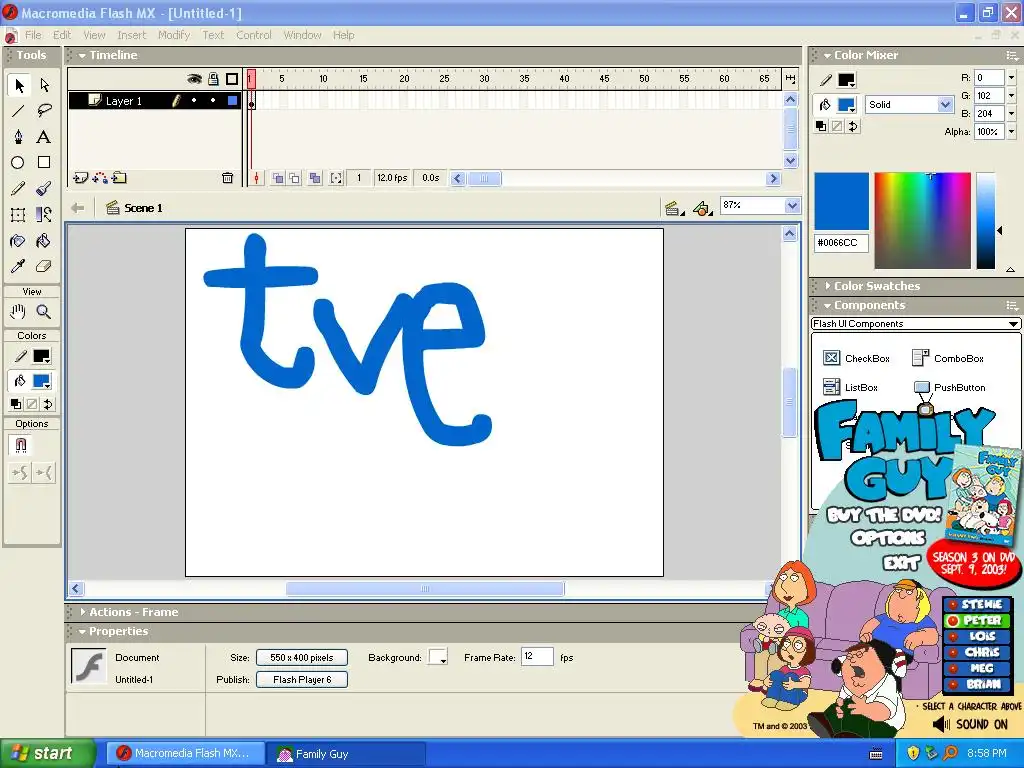Toggle show all layers as outlines
The width and height of the screenshot is (1024, 768).
232,79
